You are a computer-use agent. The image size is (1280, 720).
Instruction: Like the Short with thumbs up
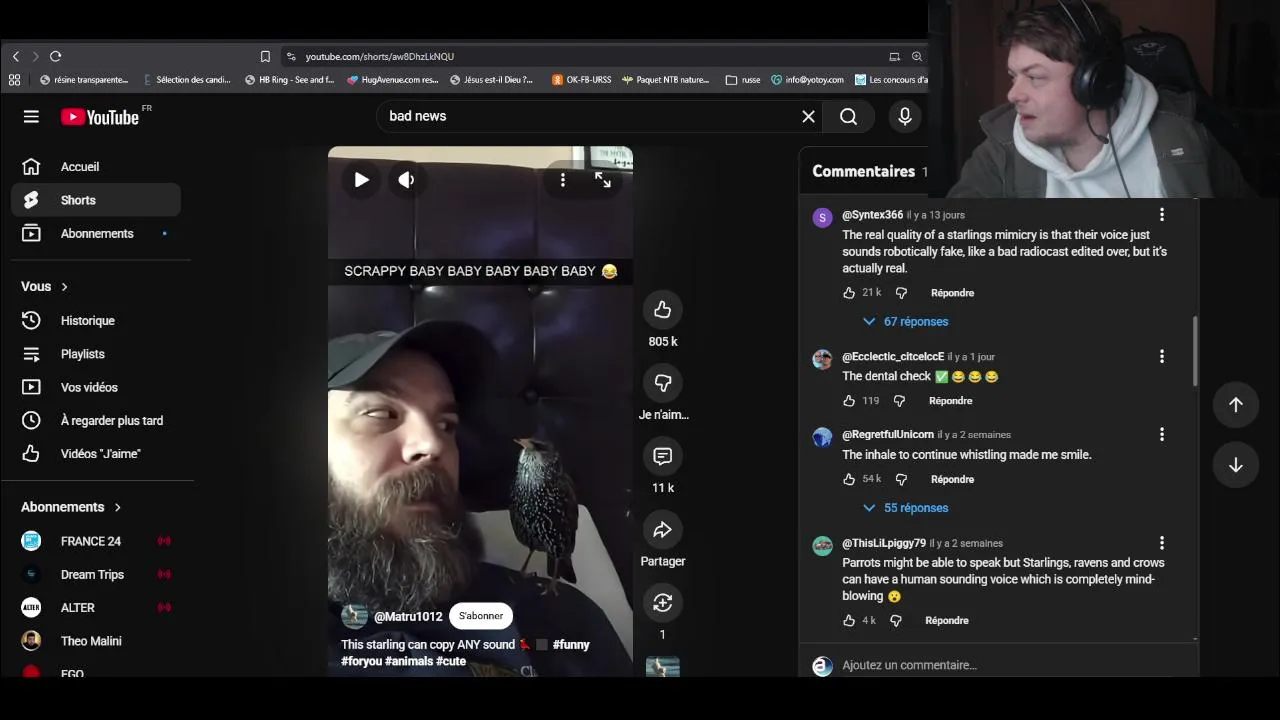[x=662, y=310]
